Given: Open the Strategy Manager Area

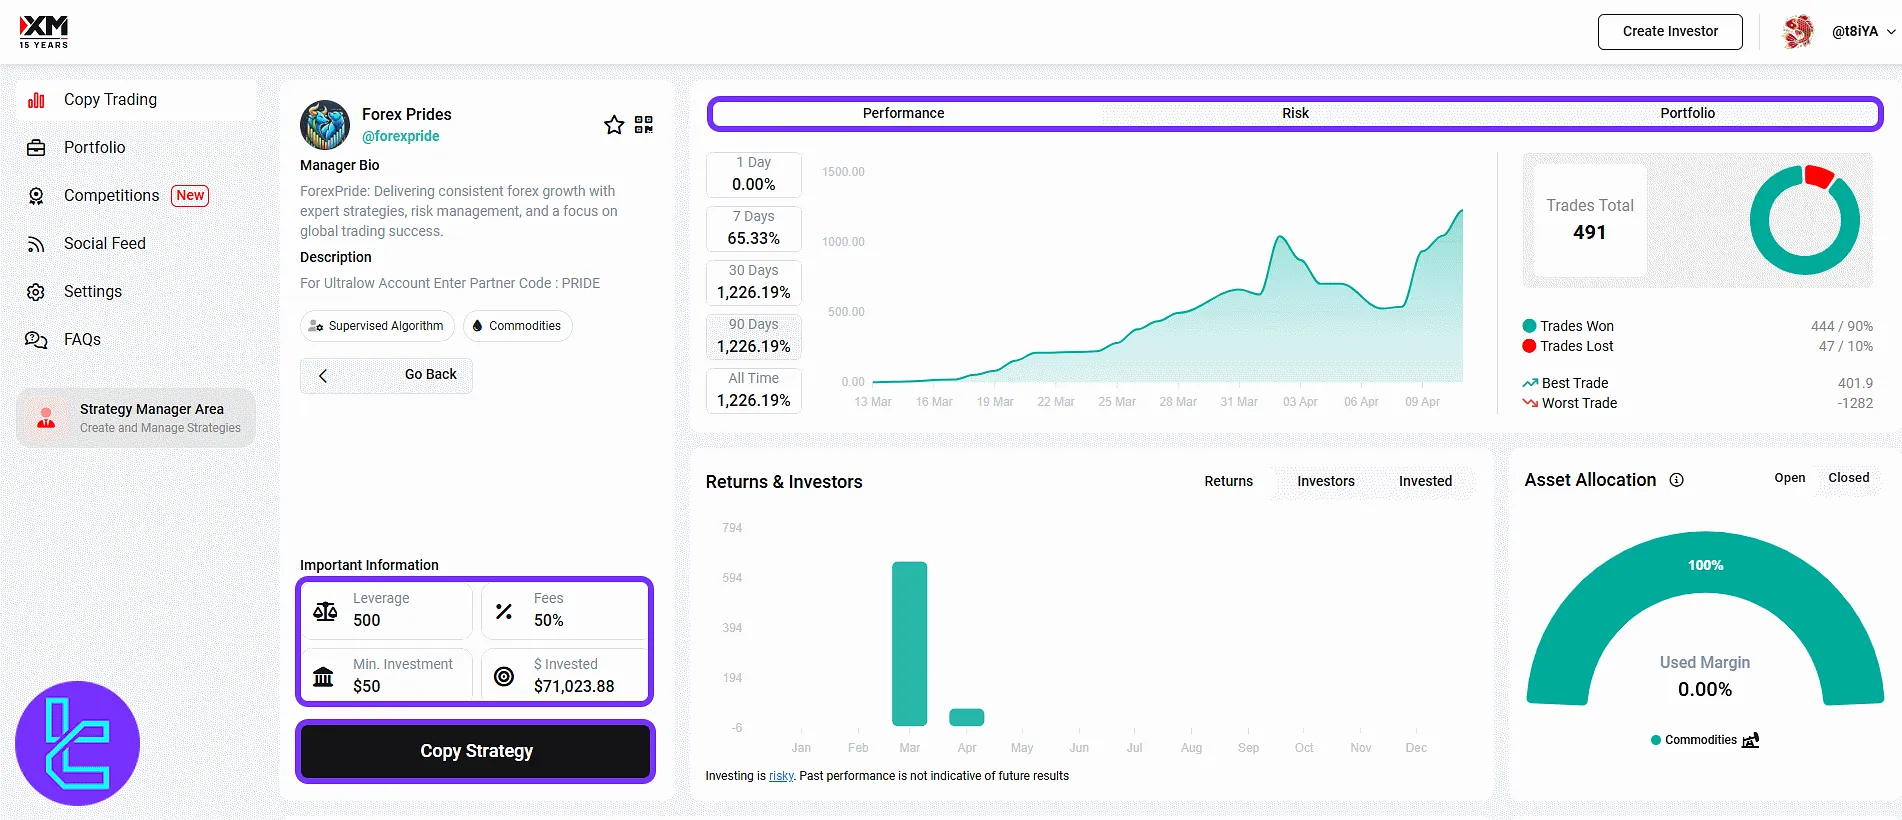Looking at the screenshot, I should coord(136,418).
